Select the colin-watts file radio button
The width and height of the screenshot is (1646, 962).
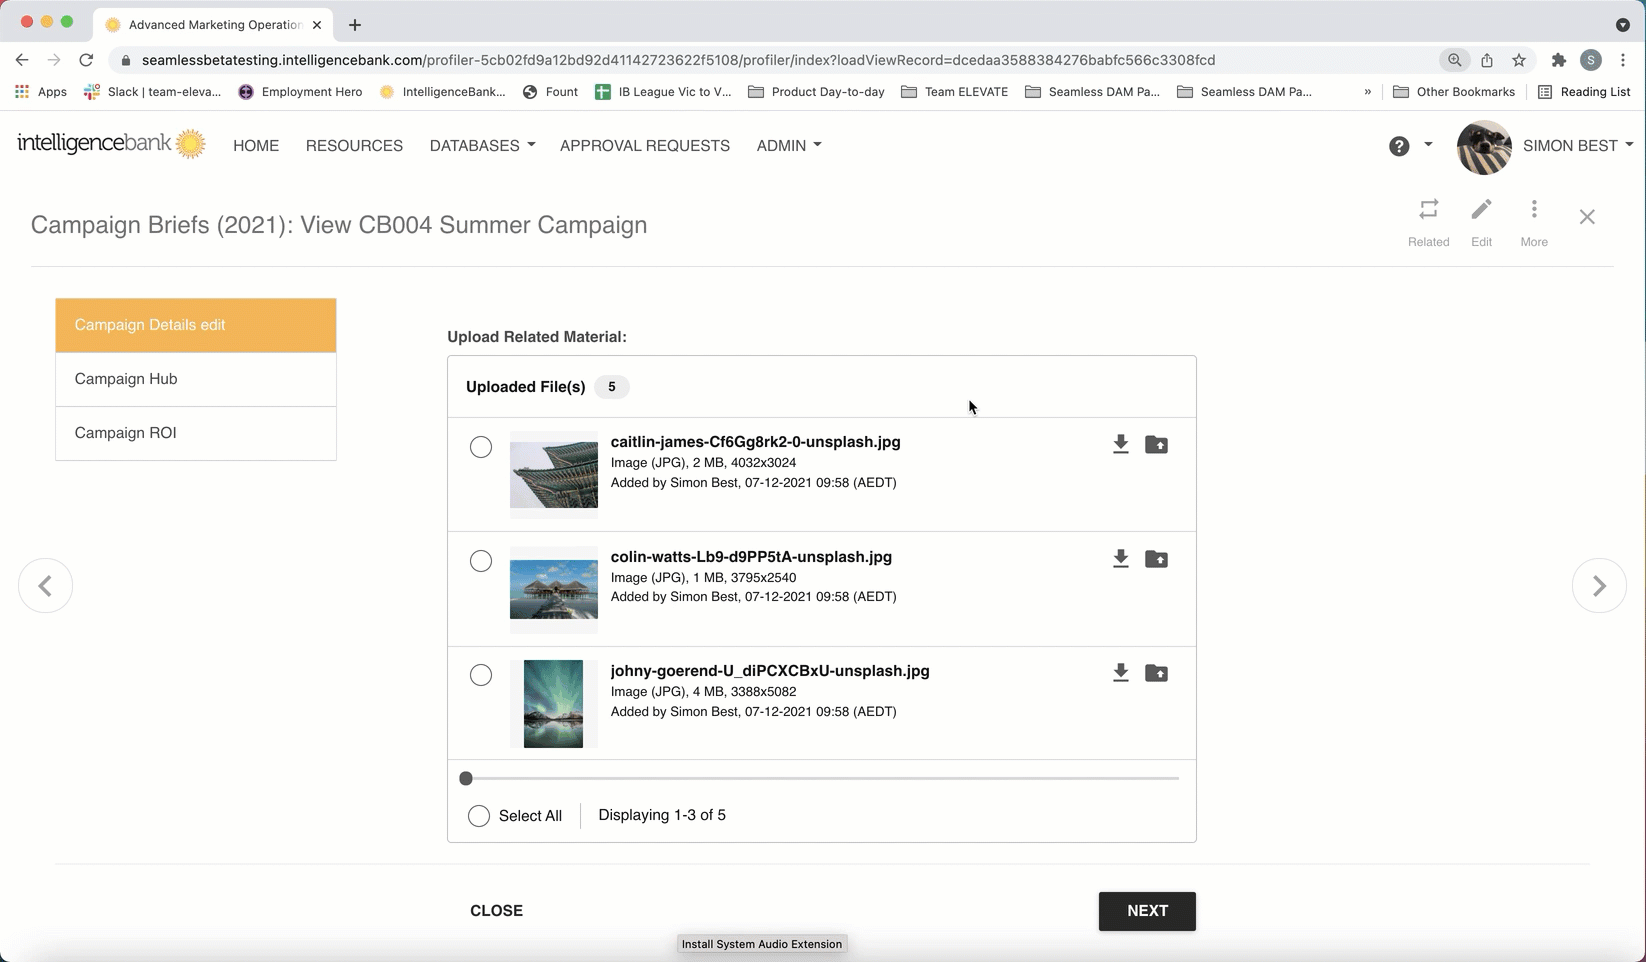coord(481,561)
